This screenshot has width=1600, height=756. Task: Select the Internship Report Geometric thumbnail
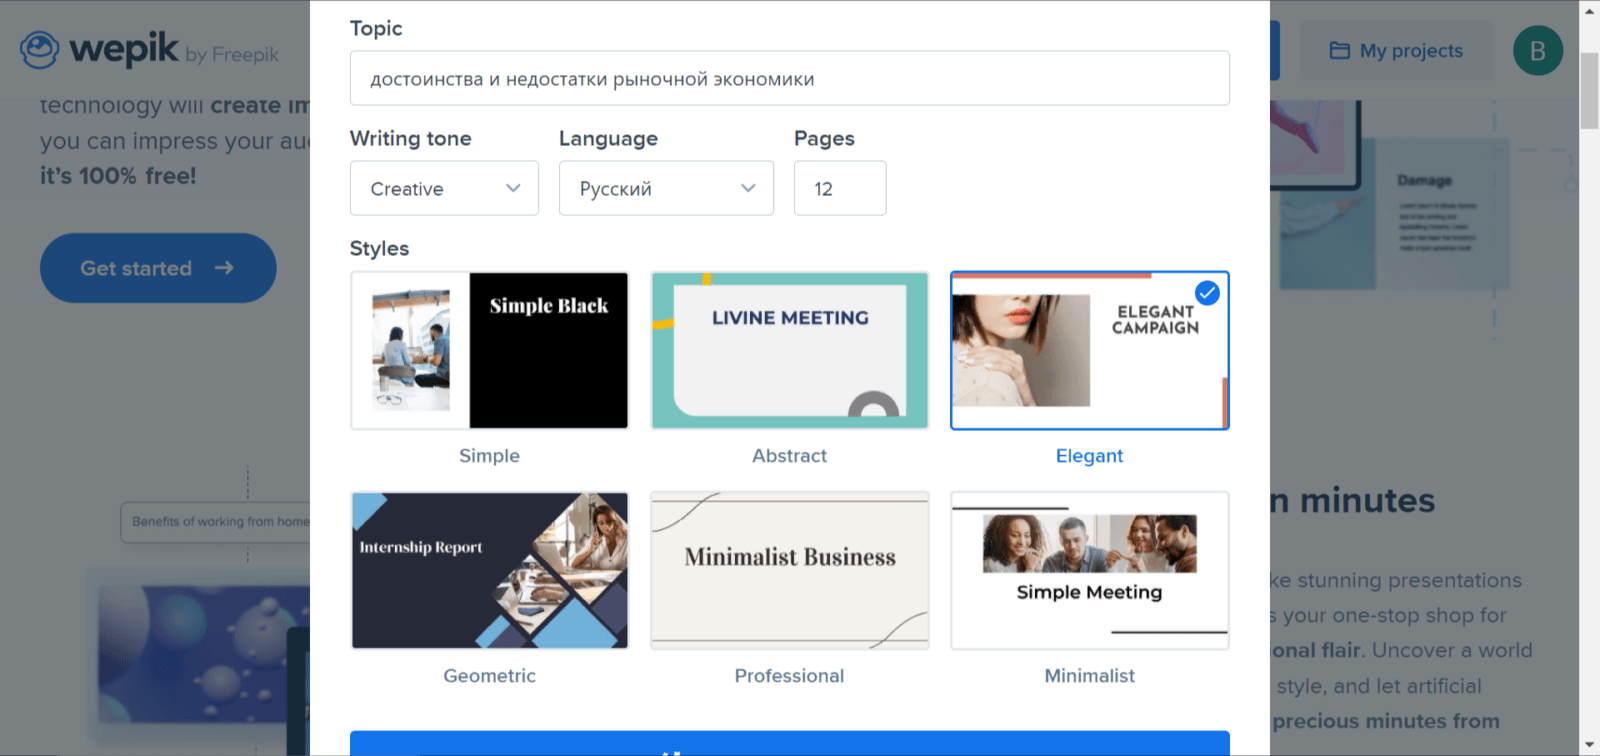pos(489,570)
